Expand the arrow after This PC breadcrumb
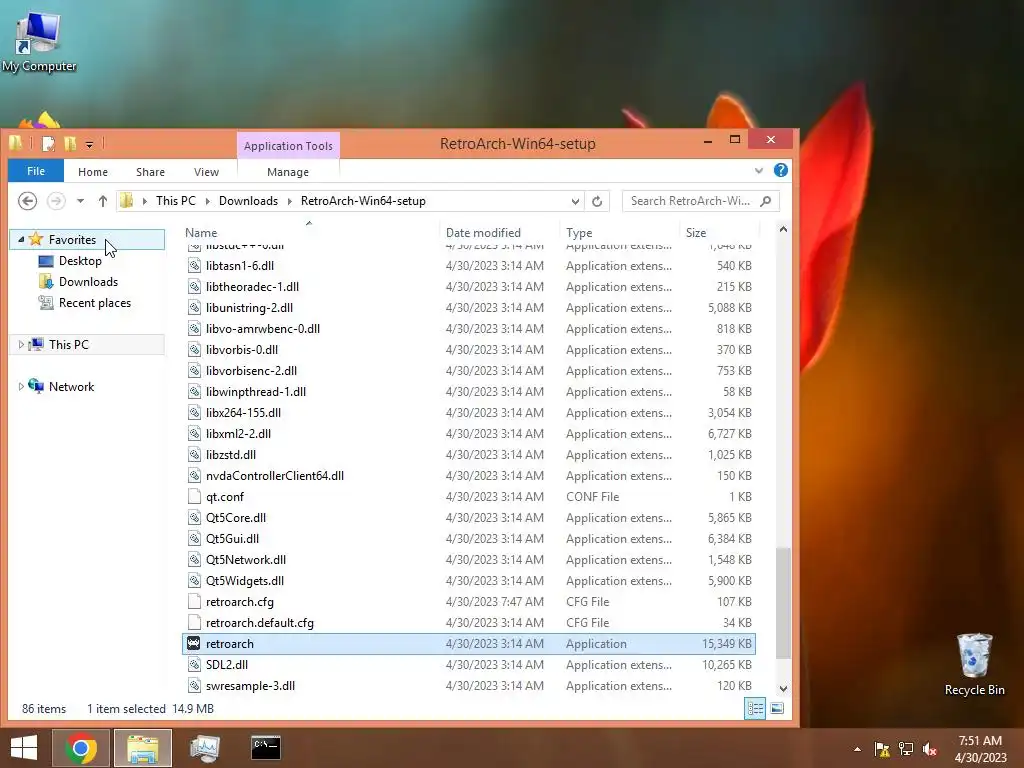The image size is (1024, 768). [x=208, y=201]
